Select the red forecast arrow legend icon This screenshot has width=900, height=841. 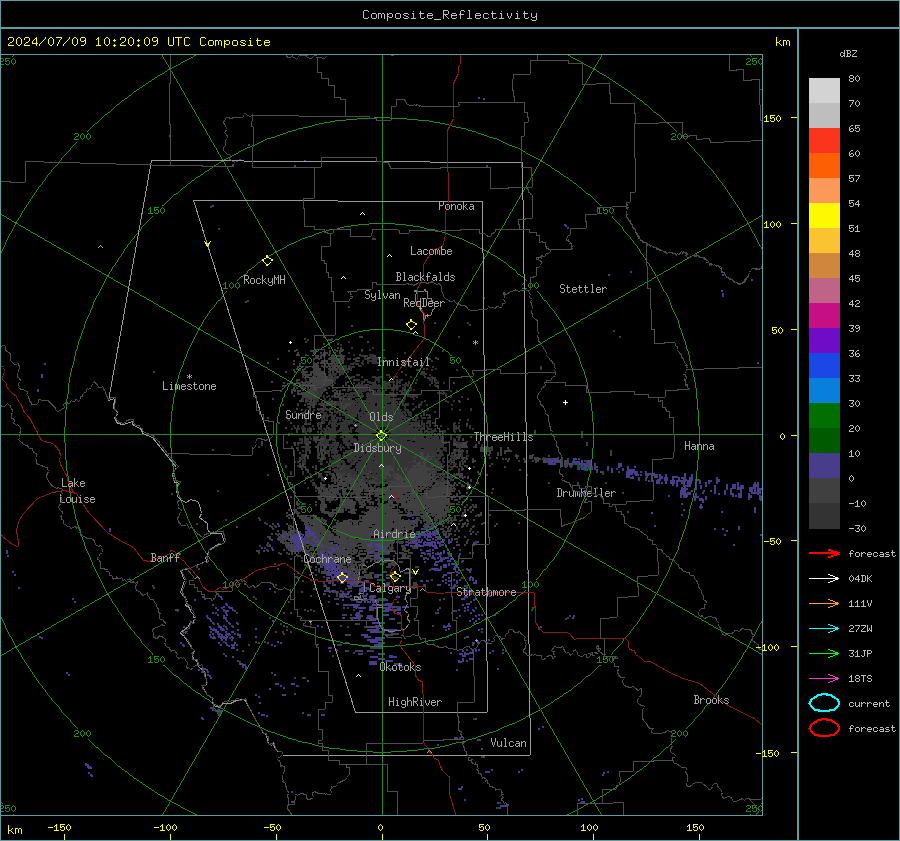(x=824, y=553)
